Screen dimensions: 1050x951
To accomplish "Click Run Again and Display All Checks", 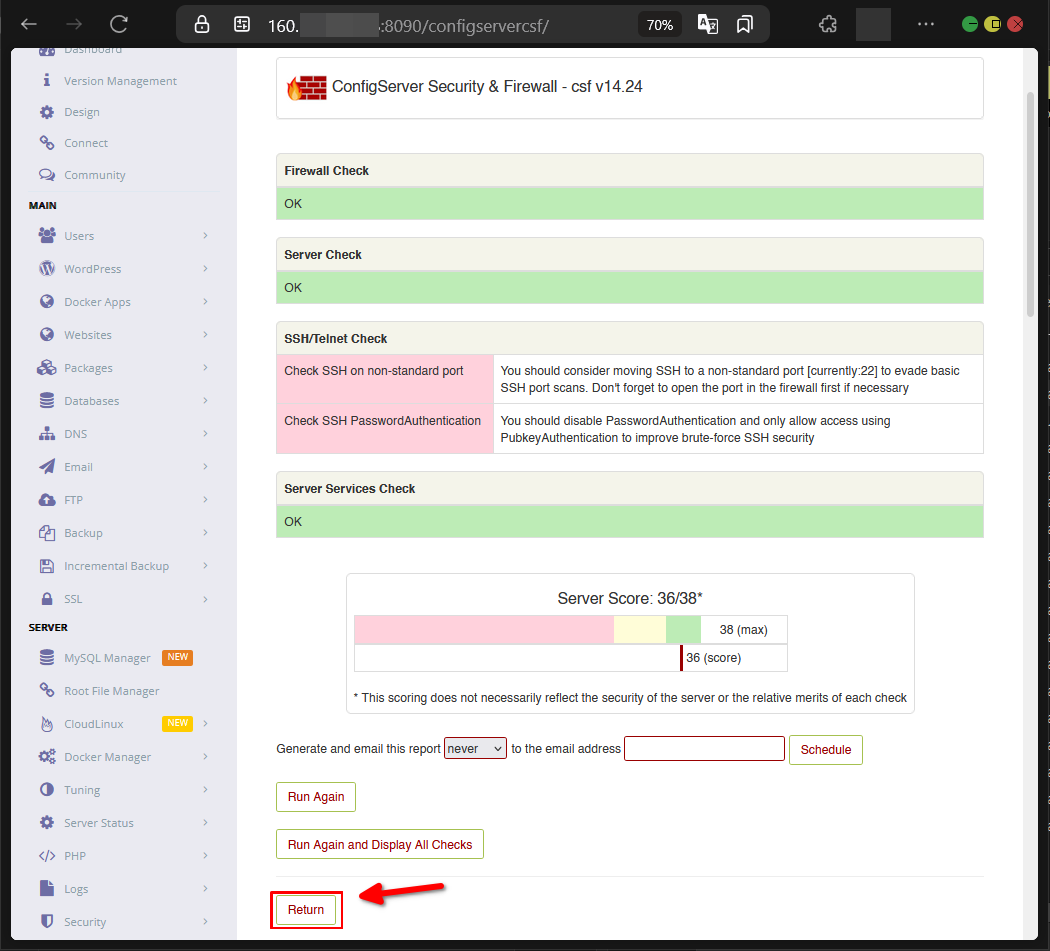I will point(380,845).
